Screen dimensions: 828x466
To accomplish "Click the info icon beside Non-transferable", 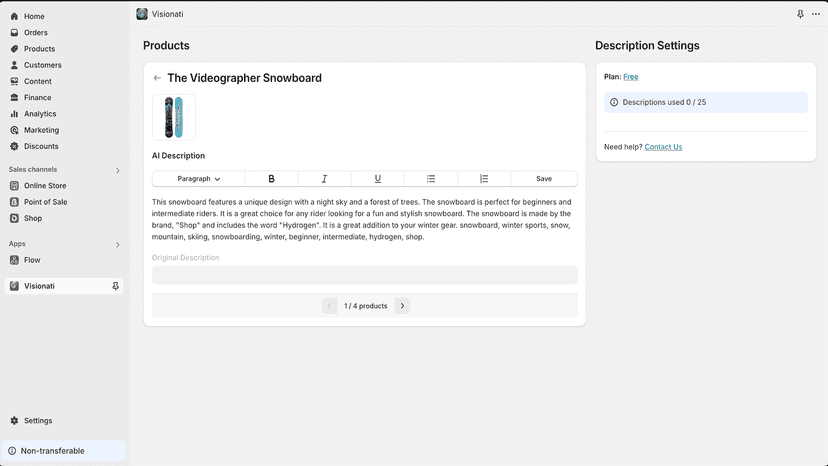I will (x=12, y=451).
